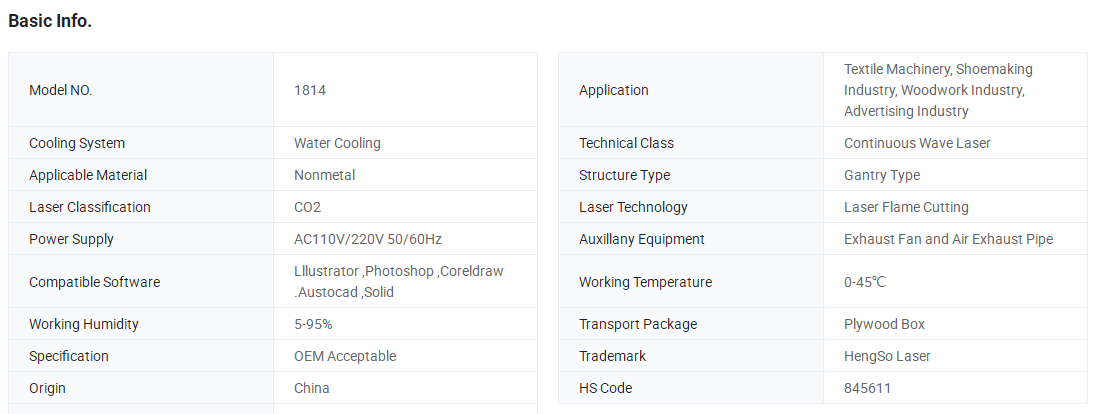Click the Basic Info. heading
The height and width of the screenshot is (414, 1094).
coord(50,21)
